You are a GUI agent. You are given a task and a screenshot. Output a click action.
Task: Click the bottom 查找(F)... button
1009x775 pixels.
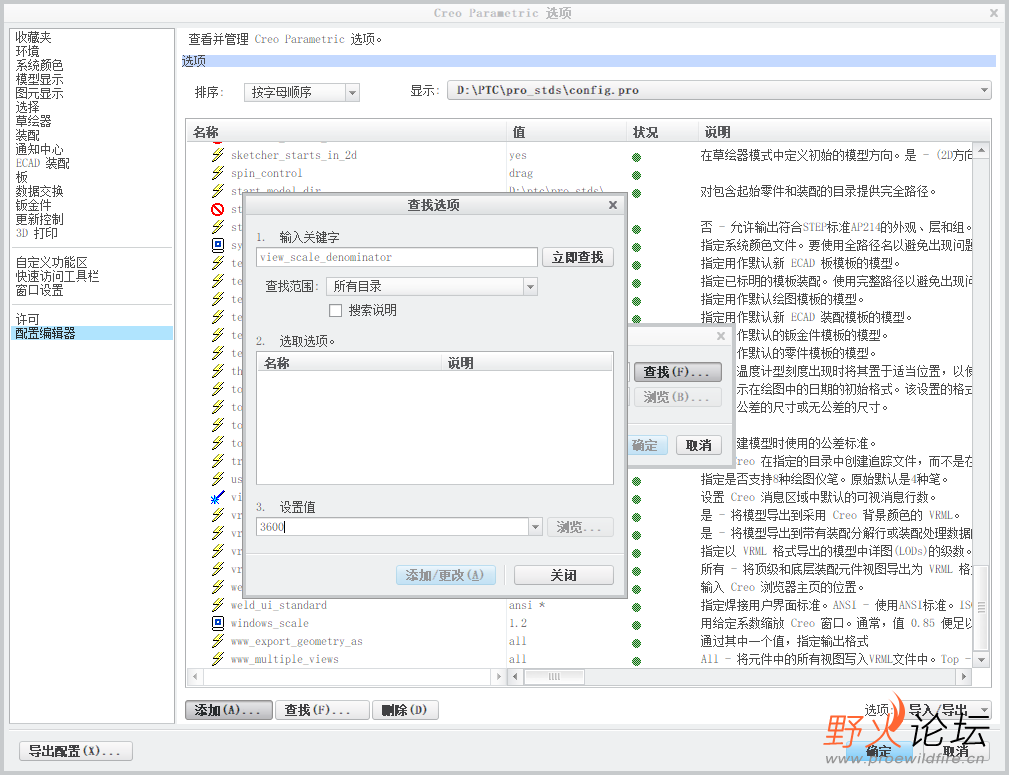tap(322, 710)
